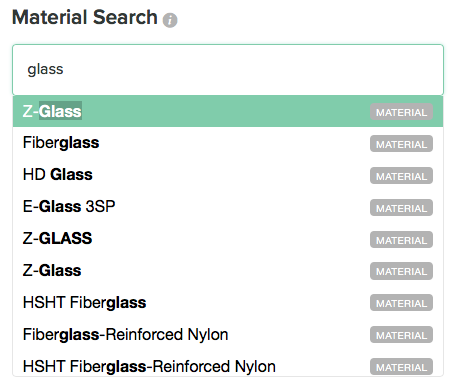Click the MATERIAL badge on the unhighlighted Z-Glass row
This screenshot has width=464, height=383.
pos(401,271)
